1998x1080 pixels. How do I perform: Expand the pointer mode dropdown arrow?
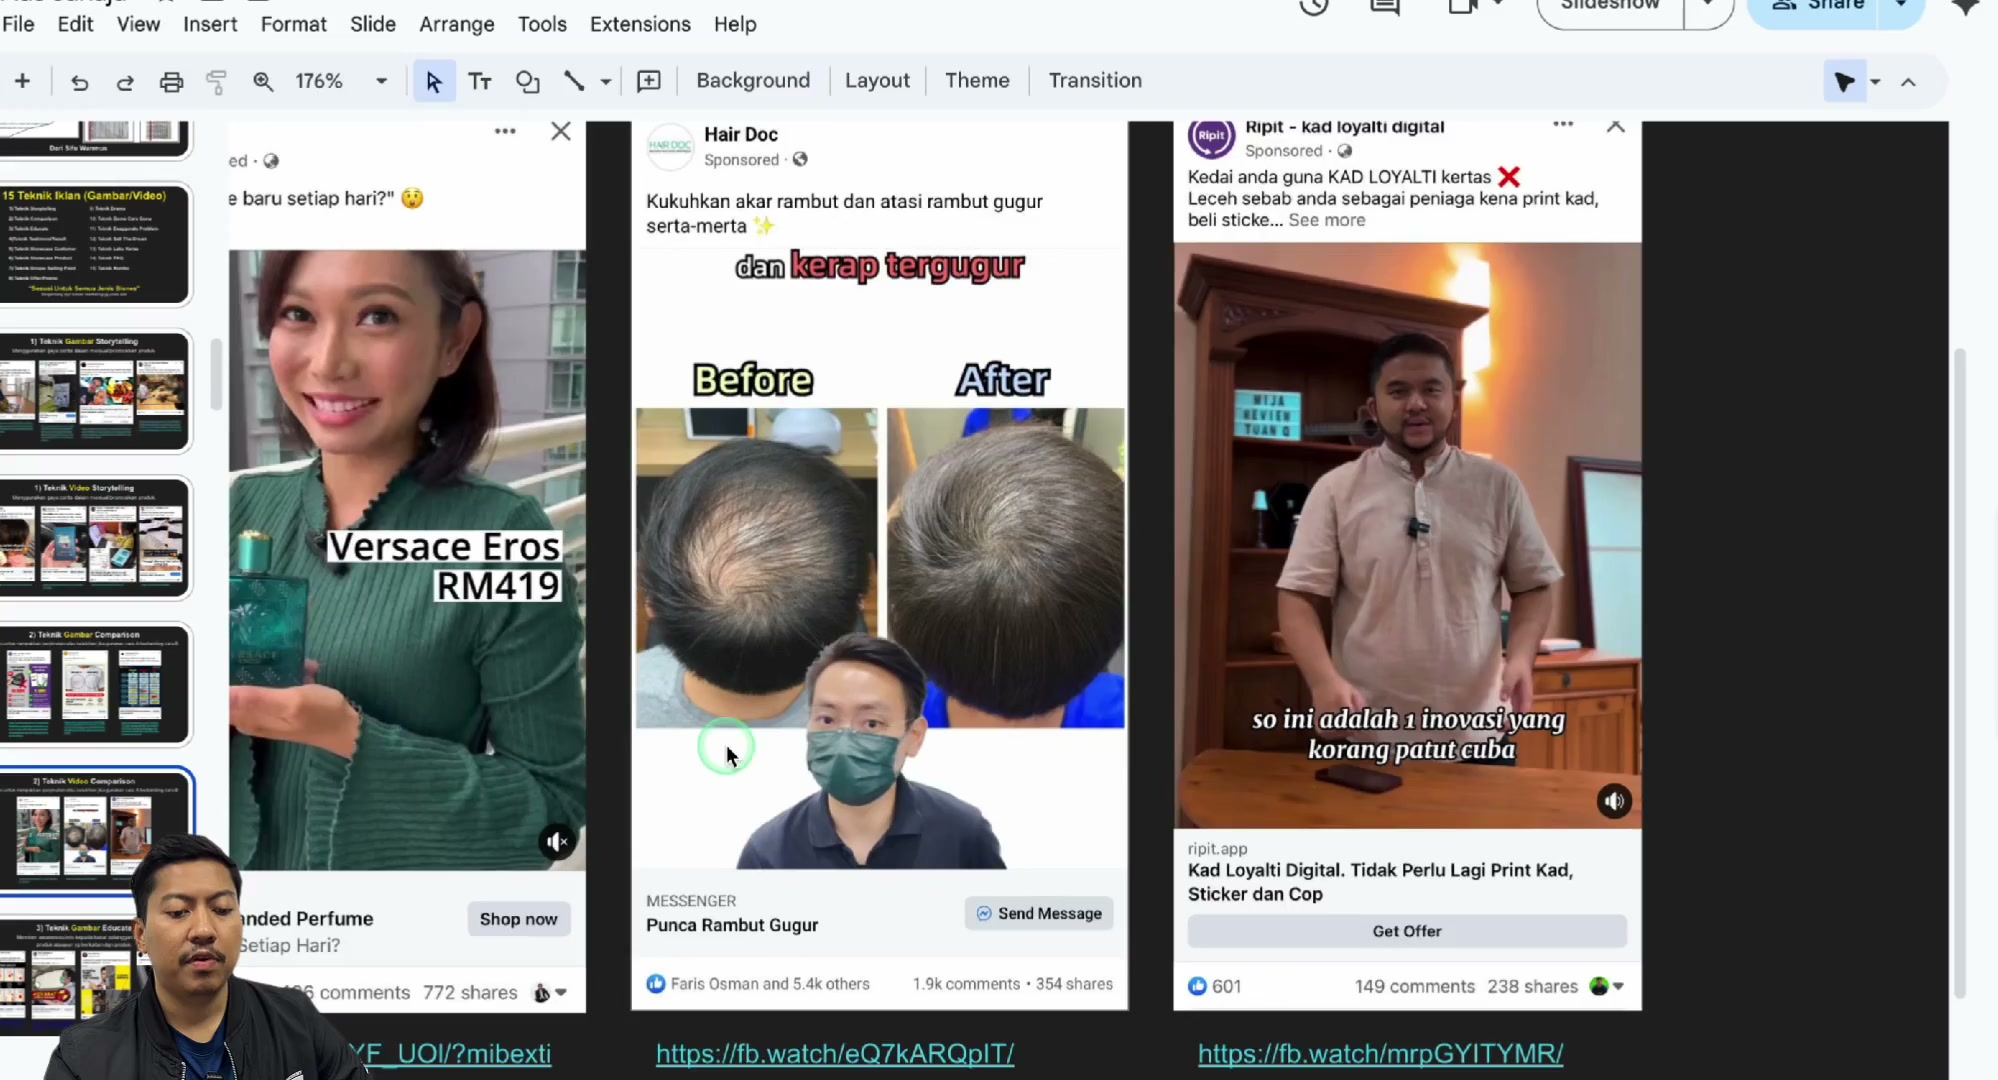point(1875,82)
